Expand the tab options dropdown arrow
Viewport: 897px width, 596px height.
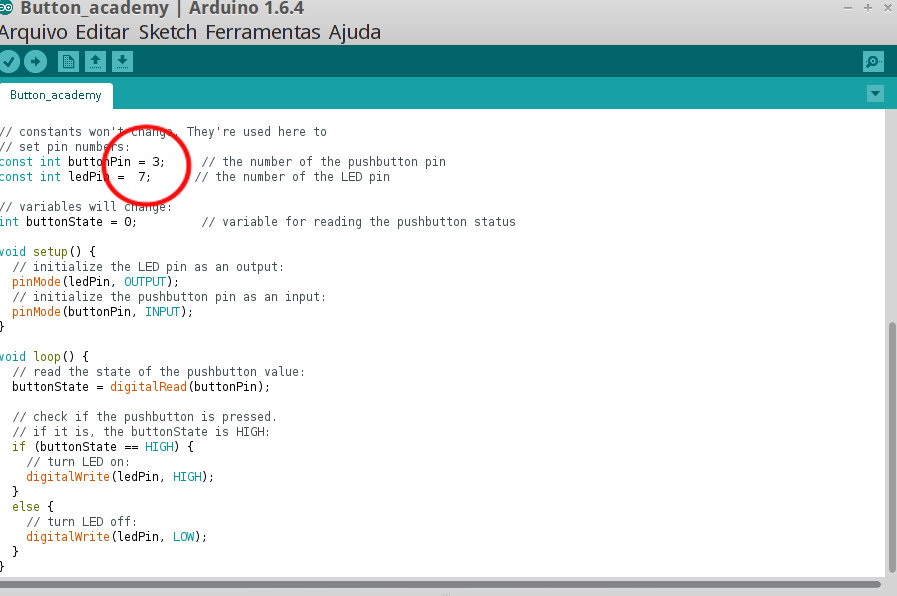875,94
